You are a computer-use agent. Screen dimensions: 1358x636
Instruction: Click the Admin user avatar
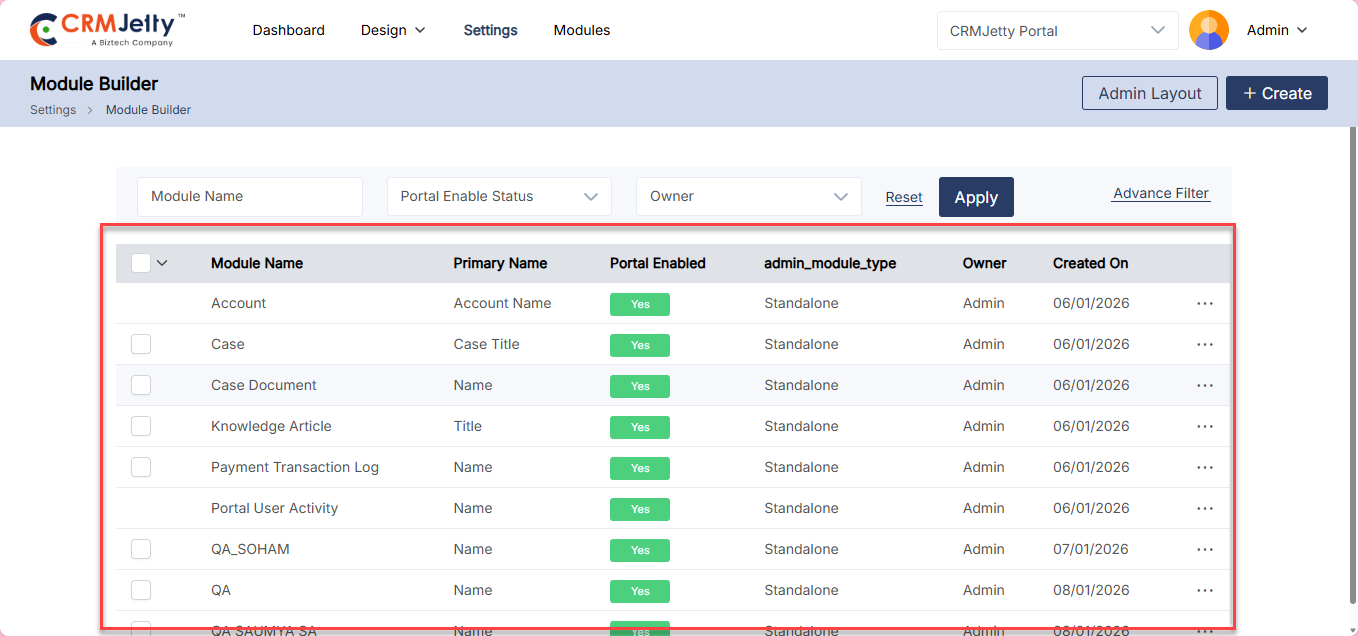click(1208, 30)
